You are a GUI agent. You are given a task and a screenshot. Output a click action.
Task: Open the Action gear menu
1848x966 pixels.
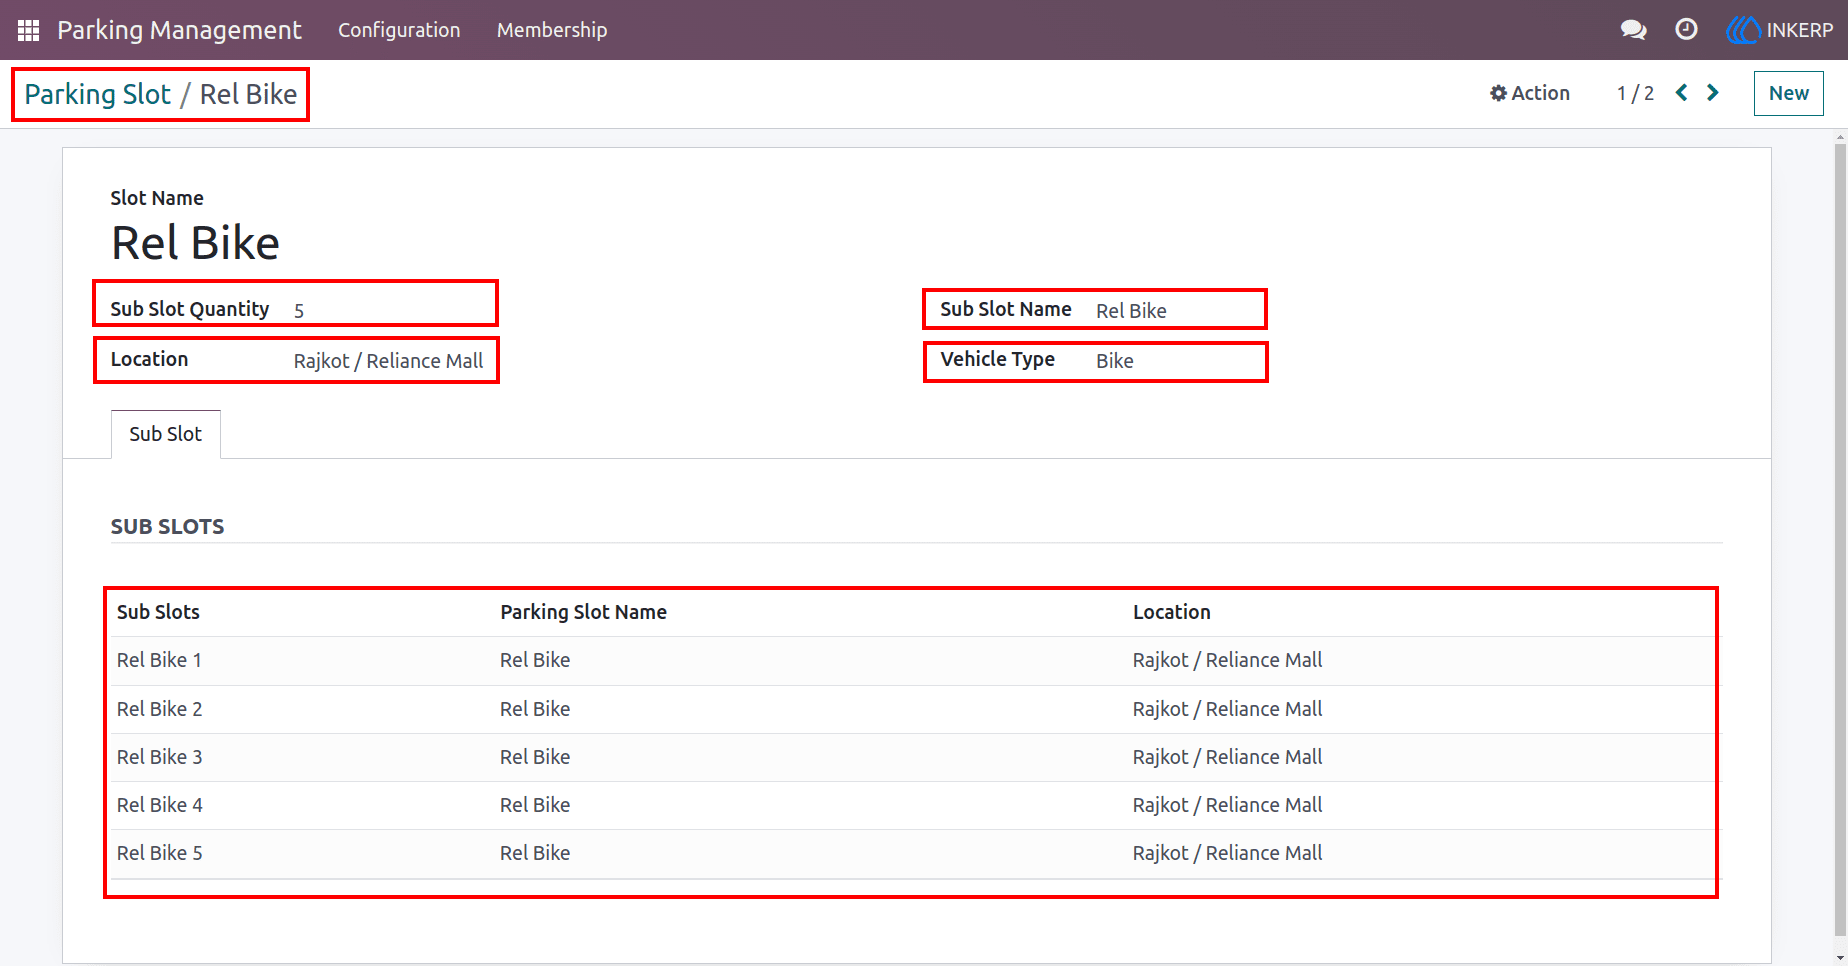[1530, 93]
